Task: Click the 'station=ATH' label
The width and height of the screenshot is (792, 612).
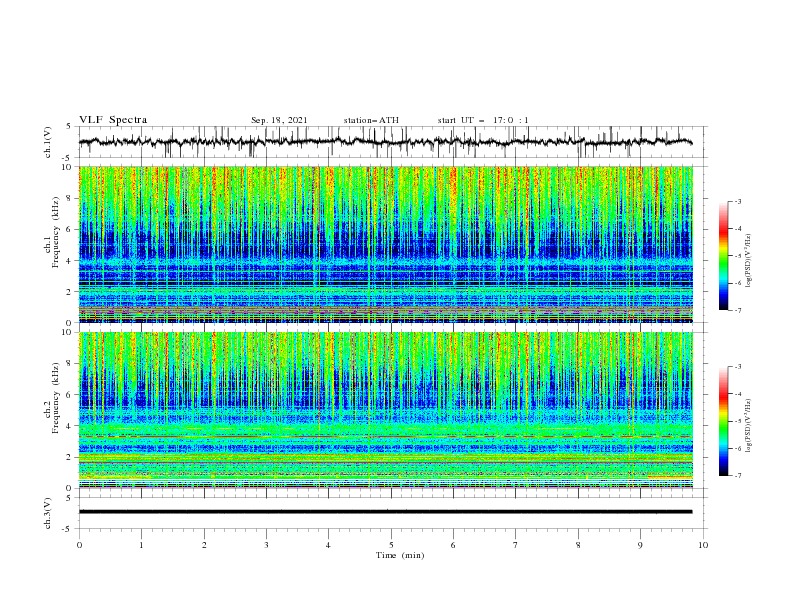Action: 371,120
